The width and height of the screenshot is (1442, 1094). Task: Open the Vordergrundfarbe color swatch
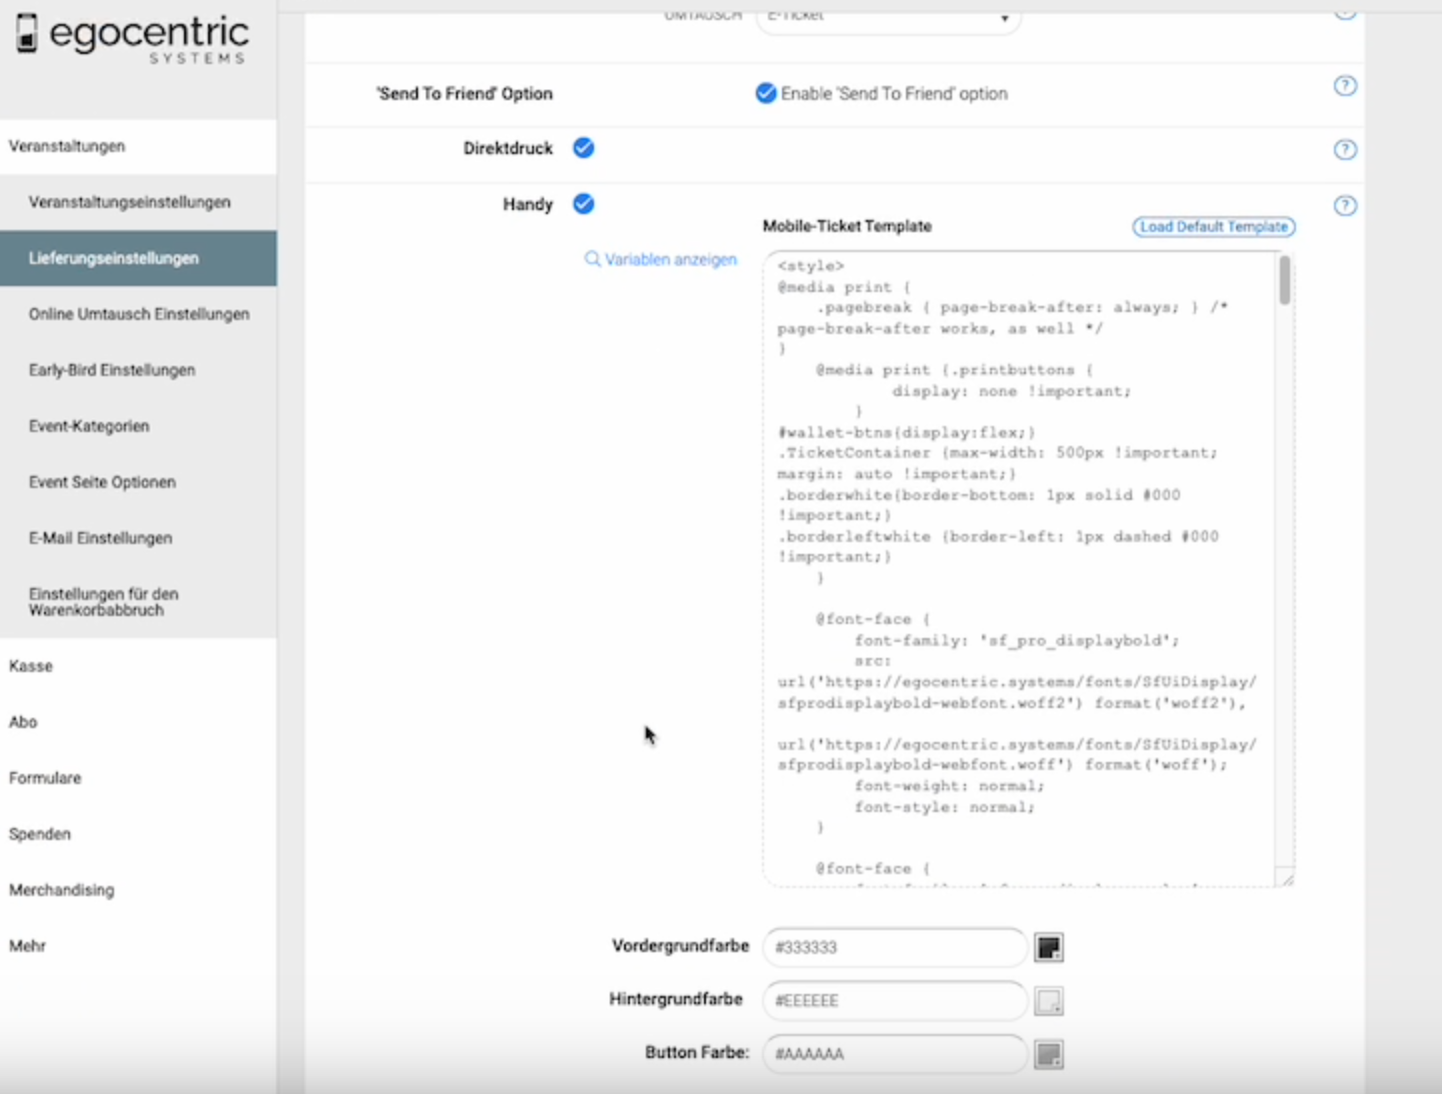[1048, 948]
